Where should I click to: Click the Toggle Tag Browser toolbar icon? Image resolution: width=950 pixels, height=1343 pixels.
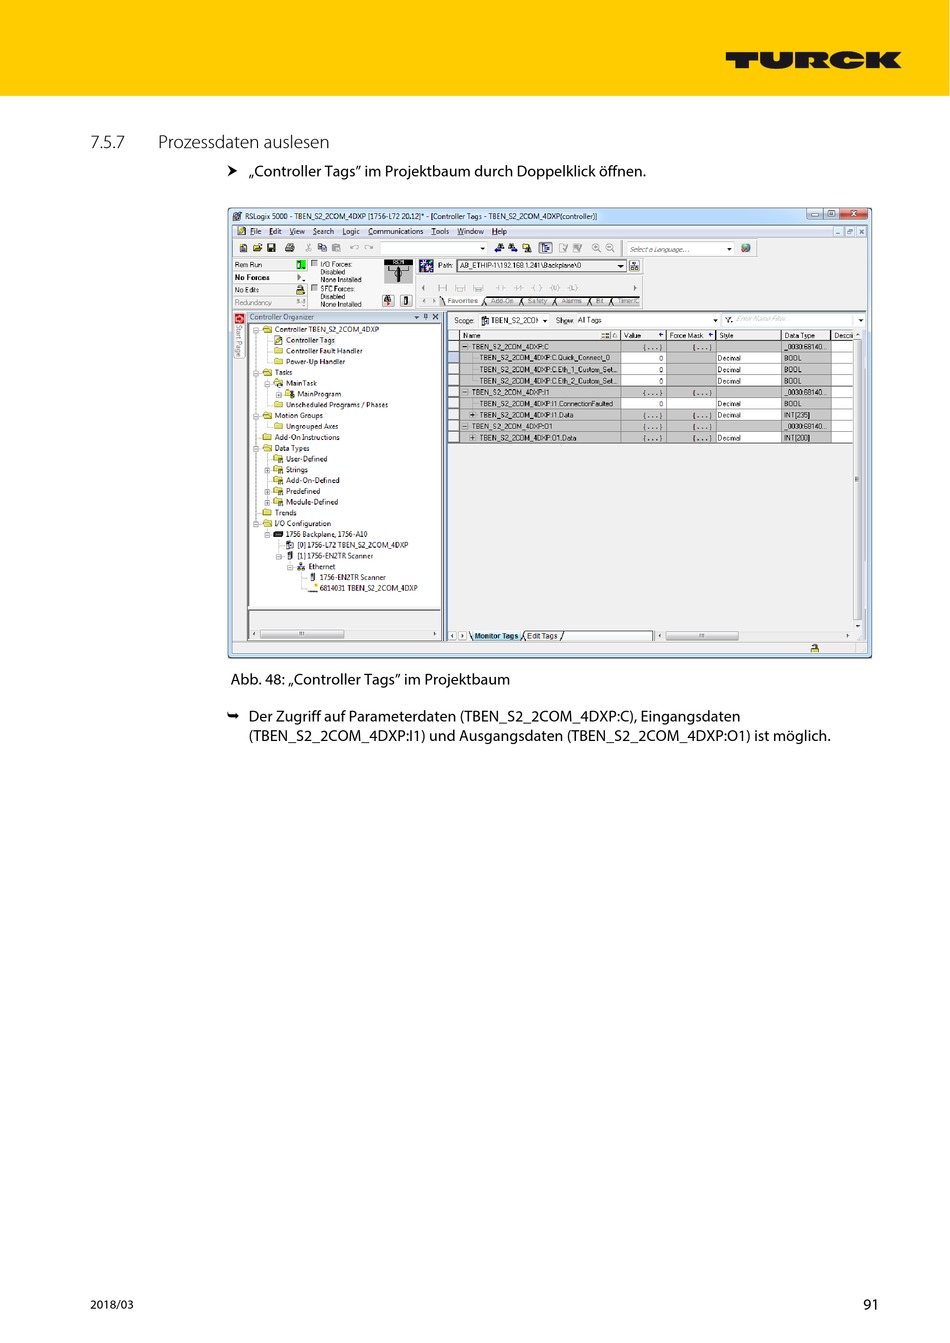tap(545, 248)
